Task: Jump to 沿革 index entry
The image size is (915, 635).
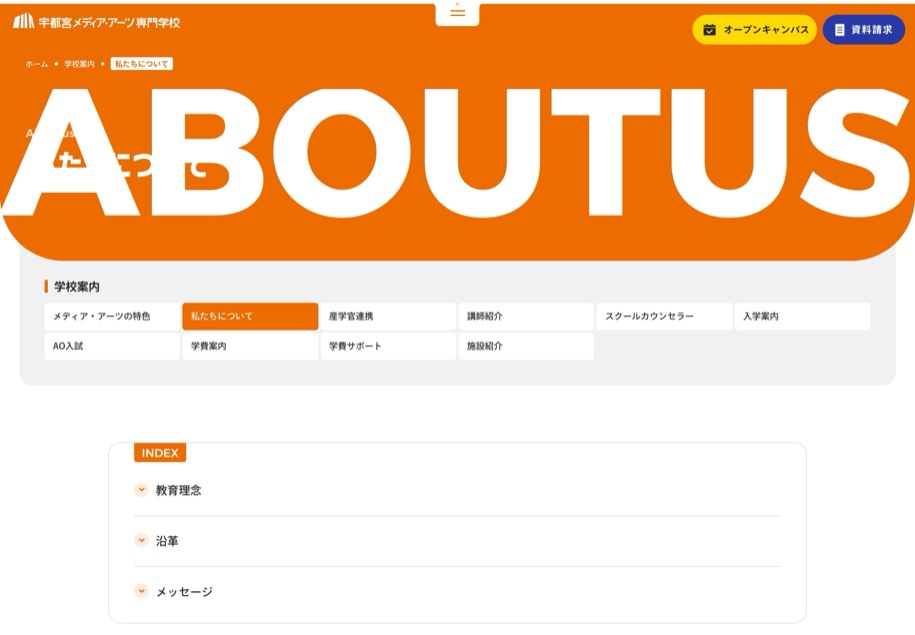Action: pyautogui.click(x=167, y=541)
